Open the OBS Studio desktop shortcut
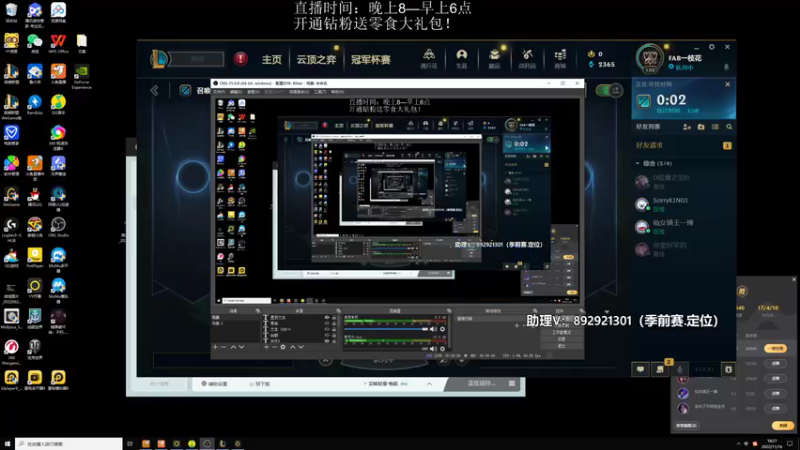The width and height of the screenshot is (800, 450). tap(58, 228)
